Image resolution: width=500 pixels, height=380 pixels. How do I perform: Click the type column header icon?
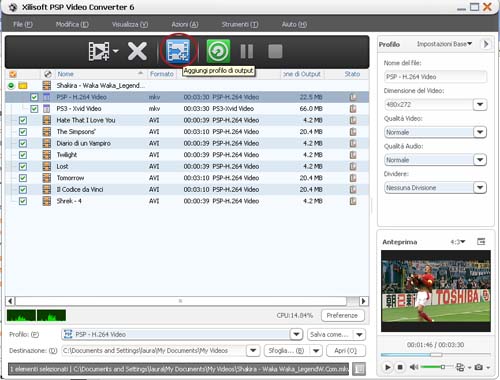(48, 74)
